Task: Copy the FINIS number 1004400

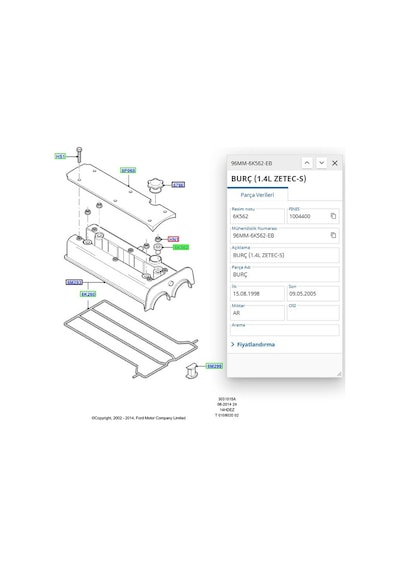Action: (333, 216)
